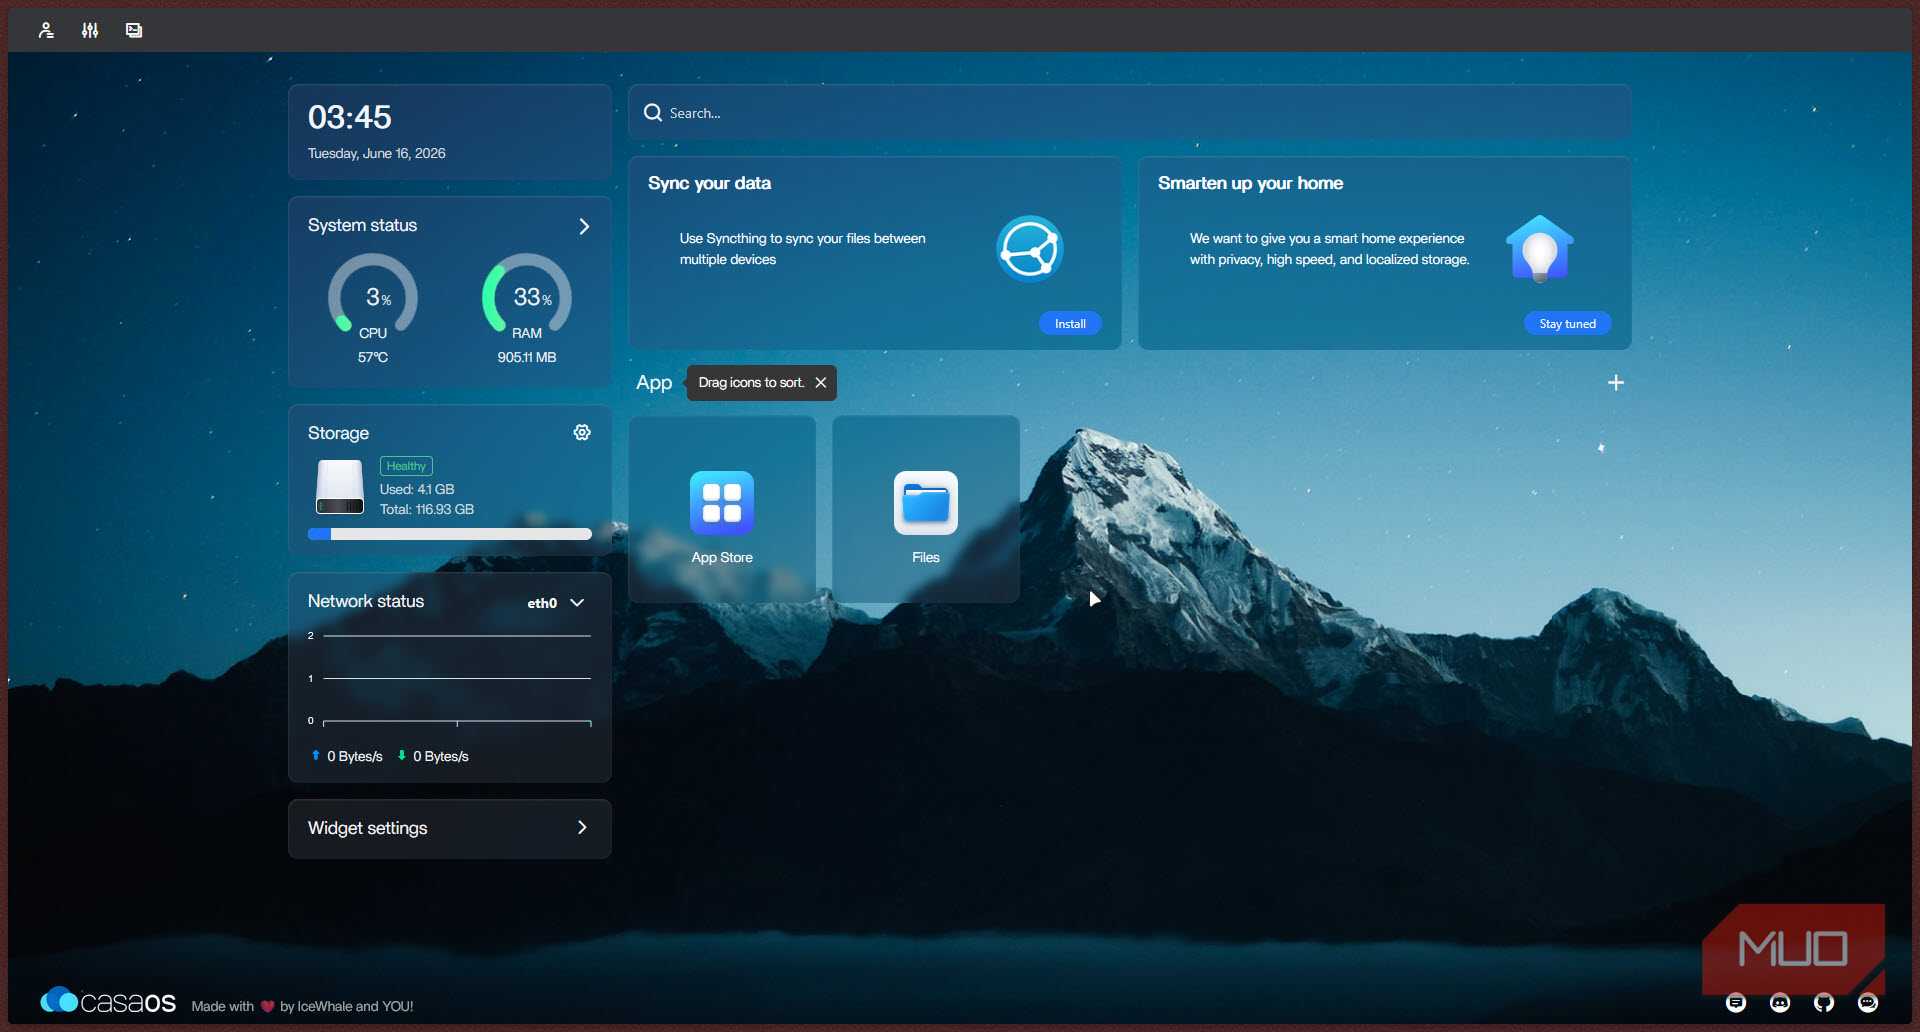Install Syncthing from Sync your data card
This screenshot has height=1032, width=1920.
coord(1070,323)
